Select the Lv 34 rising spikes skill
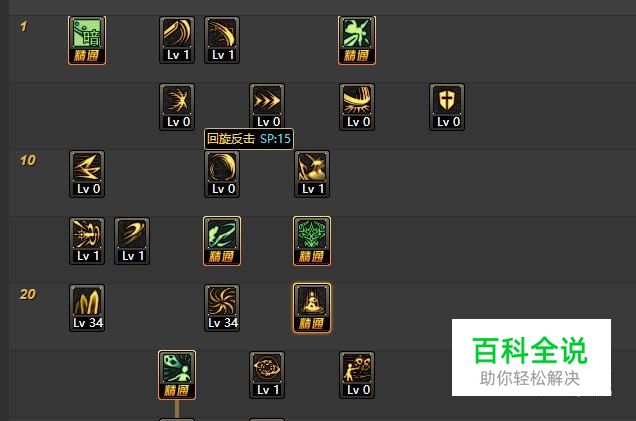Image resolution: width=636 pixels, height=421 pixels. [87, 308]
